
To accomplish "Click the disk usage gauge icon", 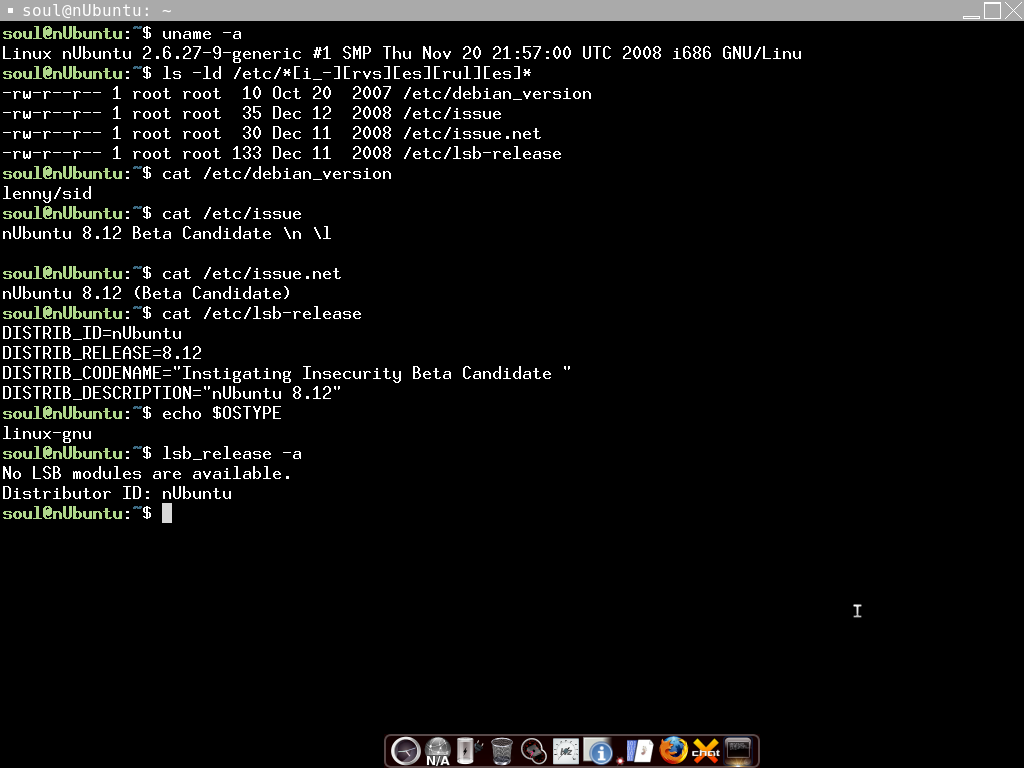I will click(534, 751).
